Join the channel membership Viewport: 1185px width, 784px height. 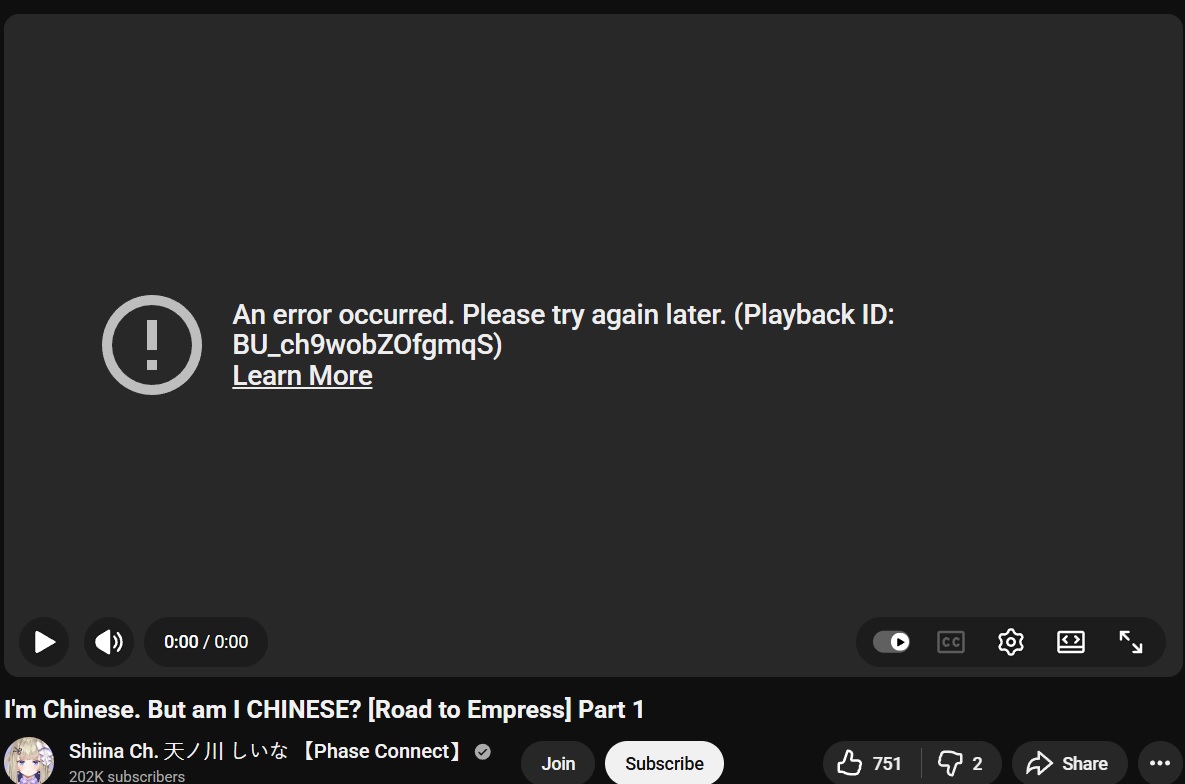[x=558, y=764]
